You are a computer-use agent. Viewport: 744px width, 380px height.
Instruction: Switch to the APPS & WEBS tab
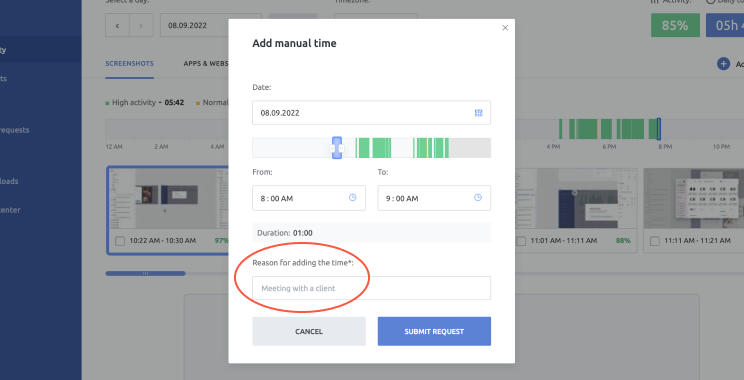pos(206,64)
